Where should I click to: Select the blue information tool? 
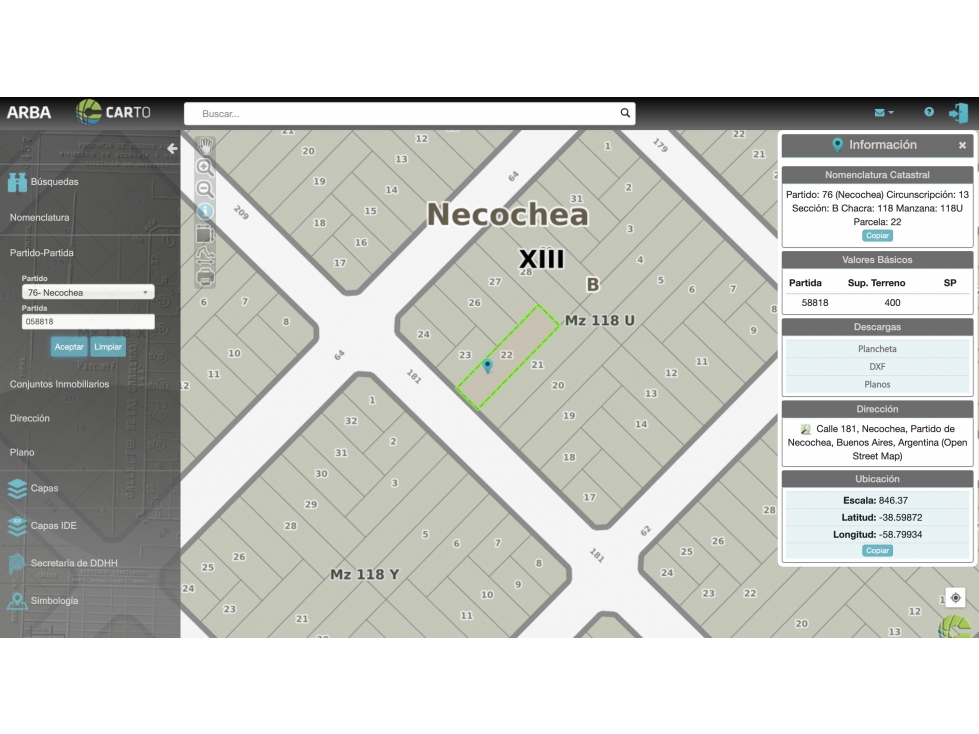point(205,211)
